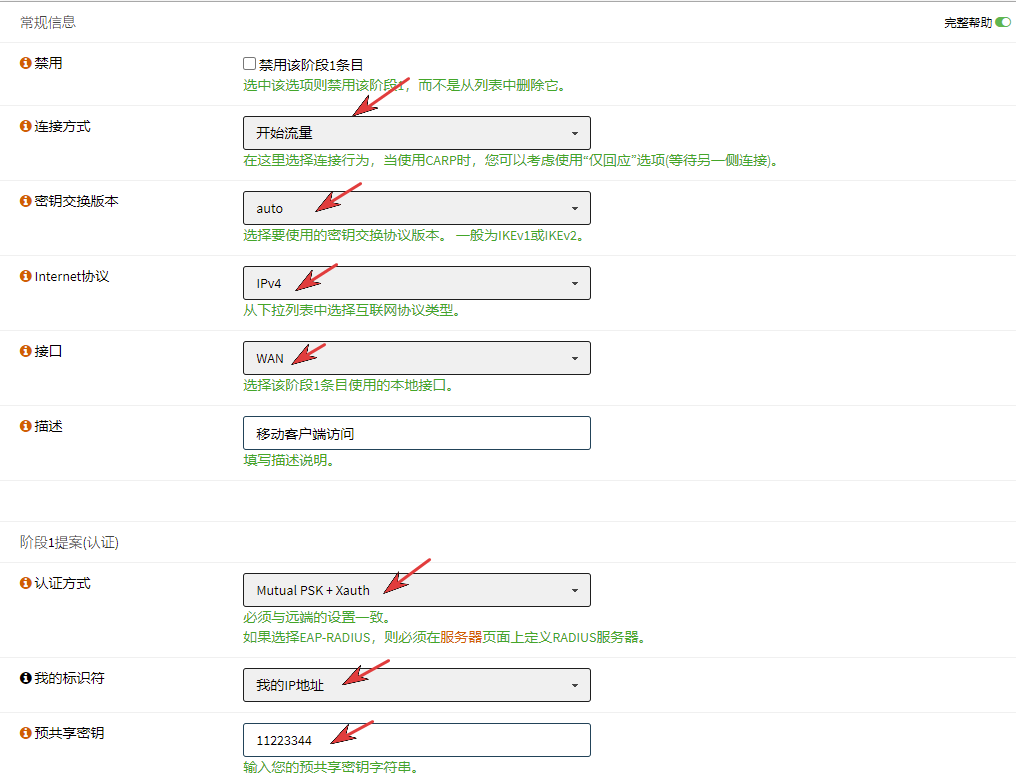1016x780 pixels.
Task: Click info icon next to Internet协议
Action: click(x=26, y=276)
